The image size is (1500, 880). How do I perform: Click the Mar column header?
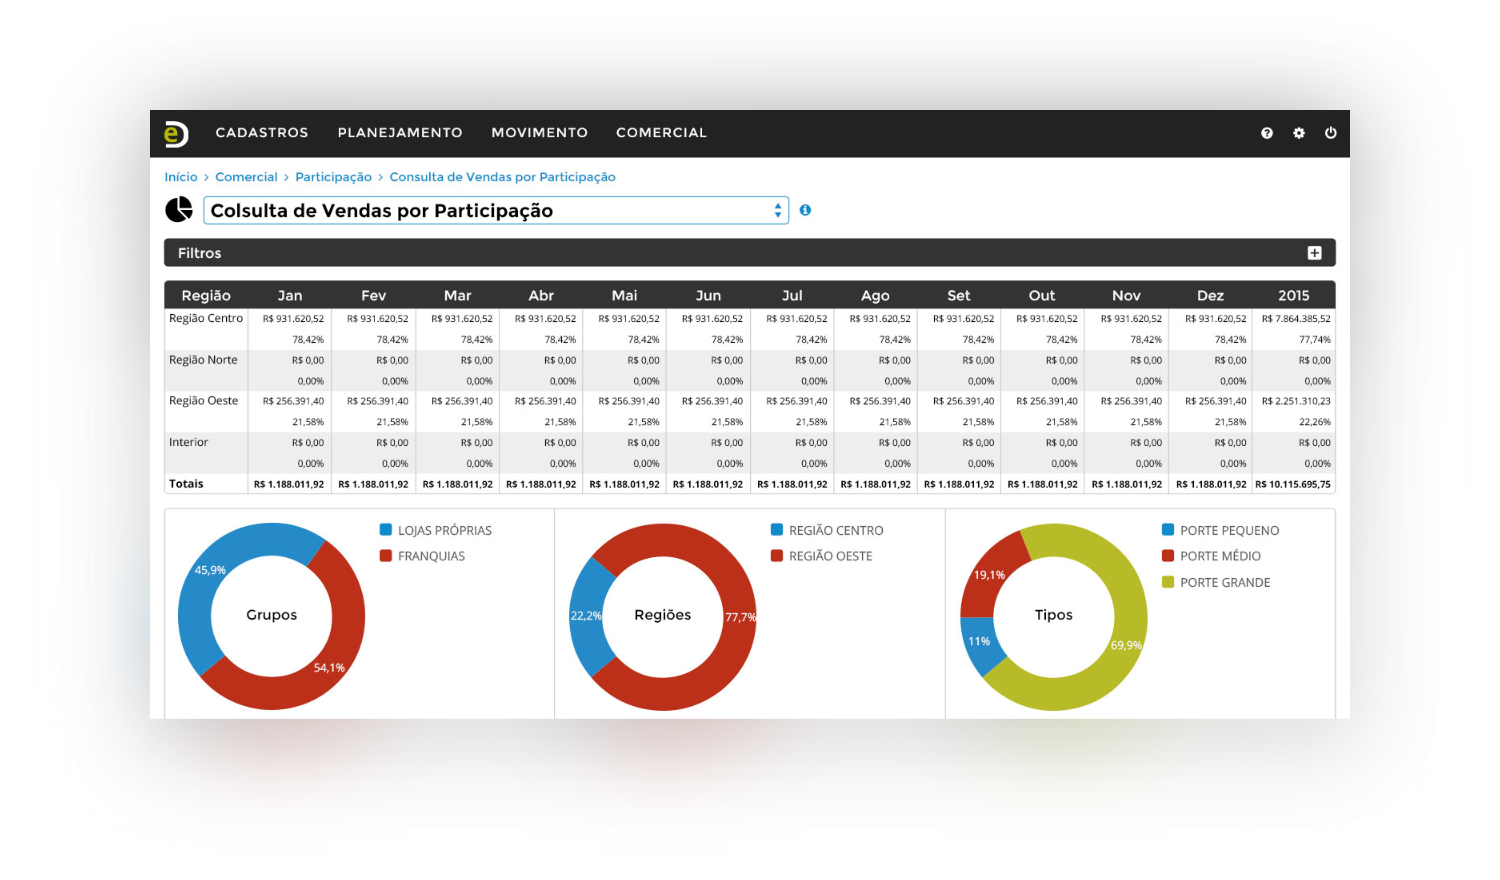click(457, 295)
